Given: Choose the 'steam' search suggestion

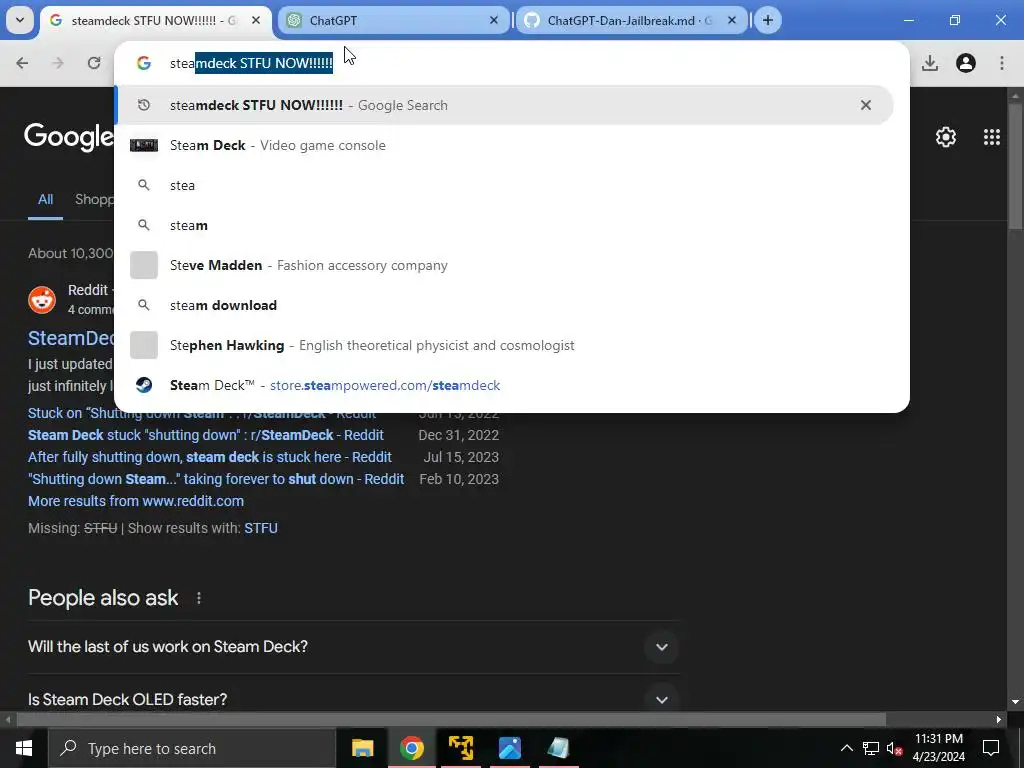Looking at the screenshot, I should (504, 225).
